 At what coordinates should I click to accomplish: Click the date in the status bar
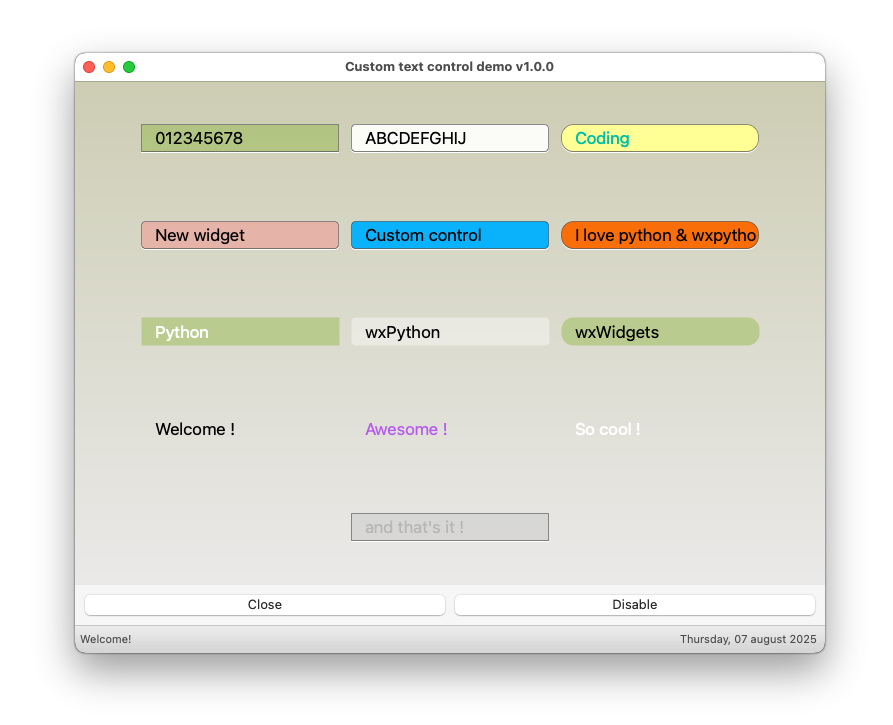coord(748,639)
